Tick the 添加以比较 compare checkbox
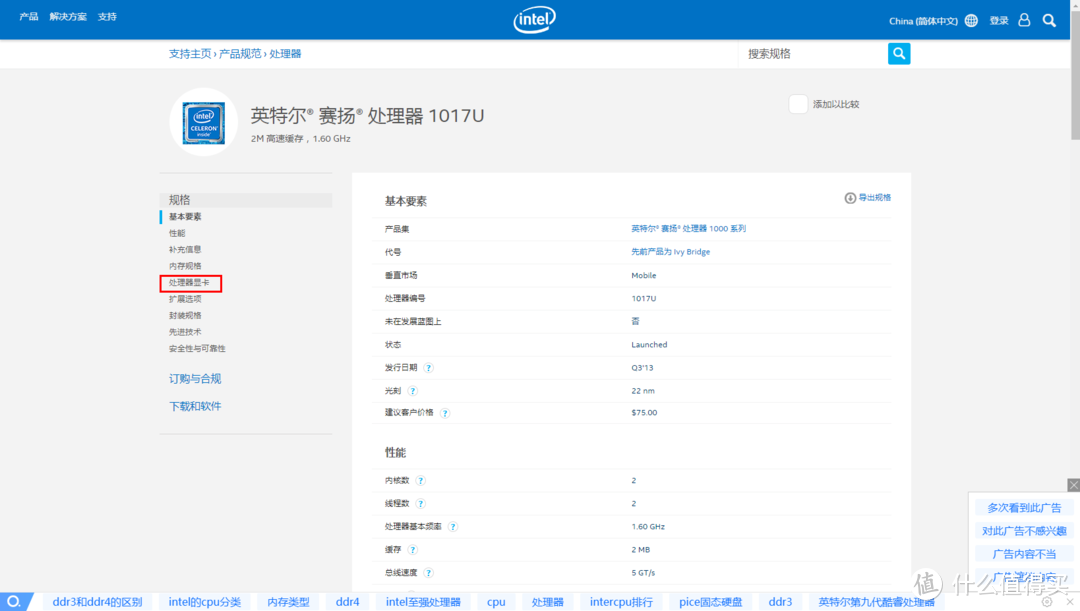This screenshot has height=611, width=1080. click(x=798, y=104)
